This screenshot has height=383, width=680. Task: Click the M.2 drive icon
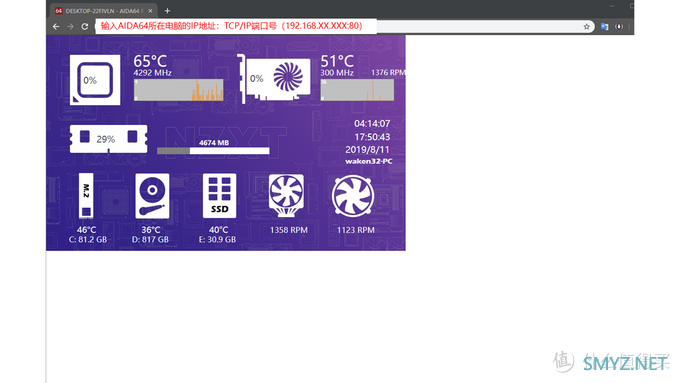[x=86, y=196]
